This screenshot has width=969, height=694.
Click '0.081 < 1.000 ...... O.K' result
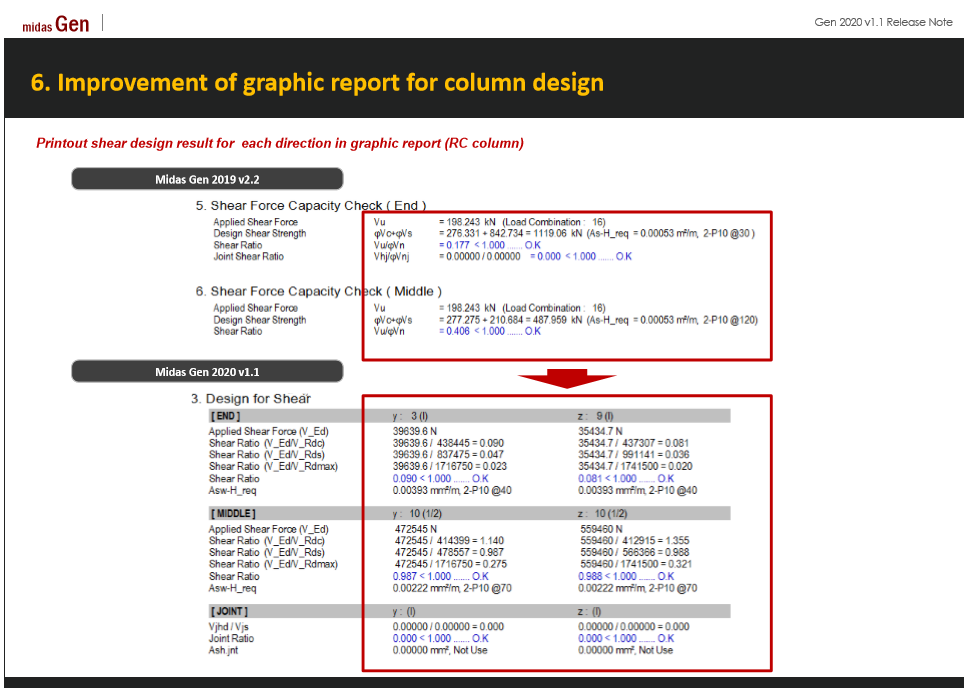coord(626,479)
